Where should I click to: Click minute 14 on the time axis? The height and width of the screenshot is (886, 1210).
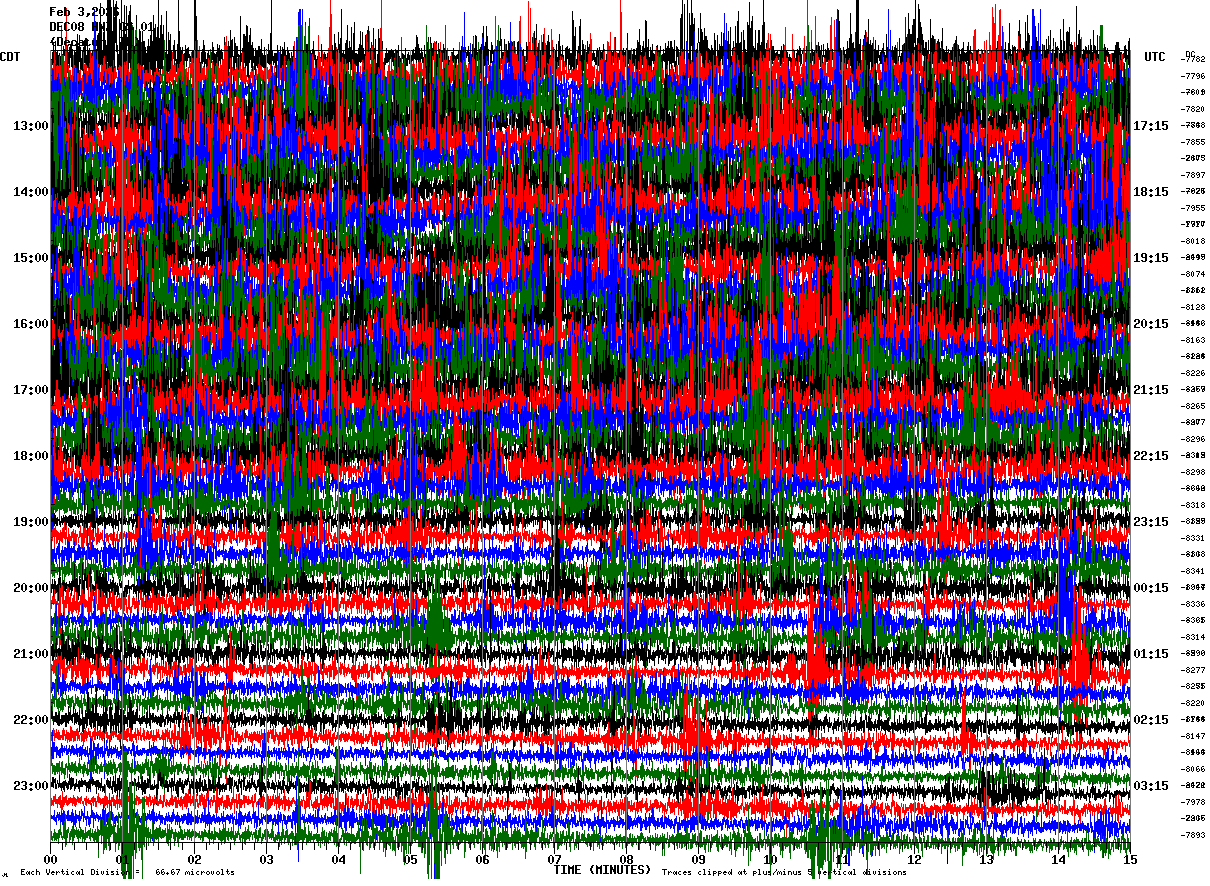1059,860
